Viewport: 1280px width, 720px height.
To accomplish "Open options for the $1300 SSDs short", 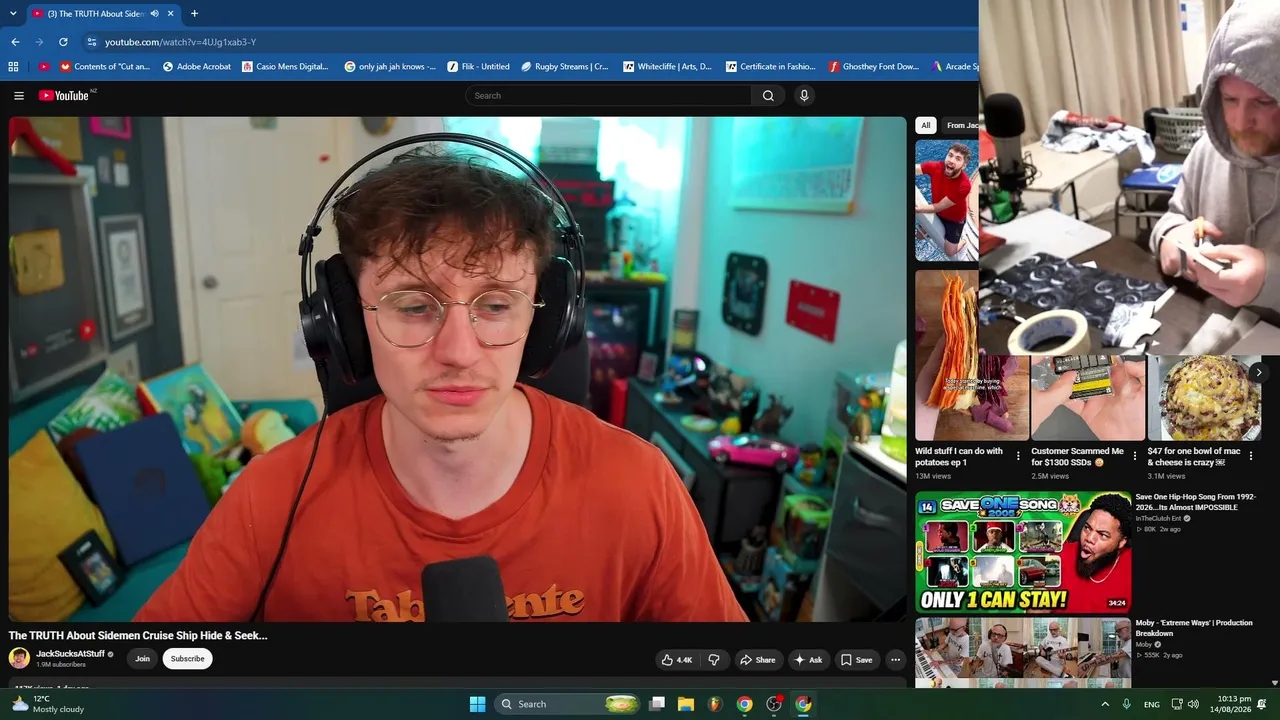I will [1134, 456].
